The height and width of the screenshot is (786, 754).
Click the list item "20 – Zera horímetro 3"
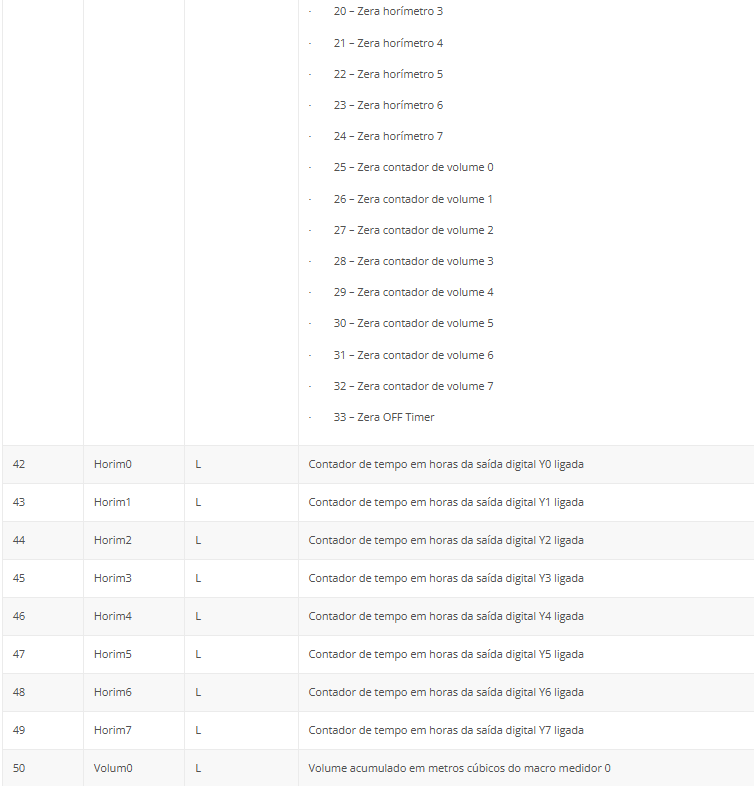[x=388, y=12]
